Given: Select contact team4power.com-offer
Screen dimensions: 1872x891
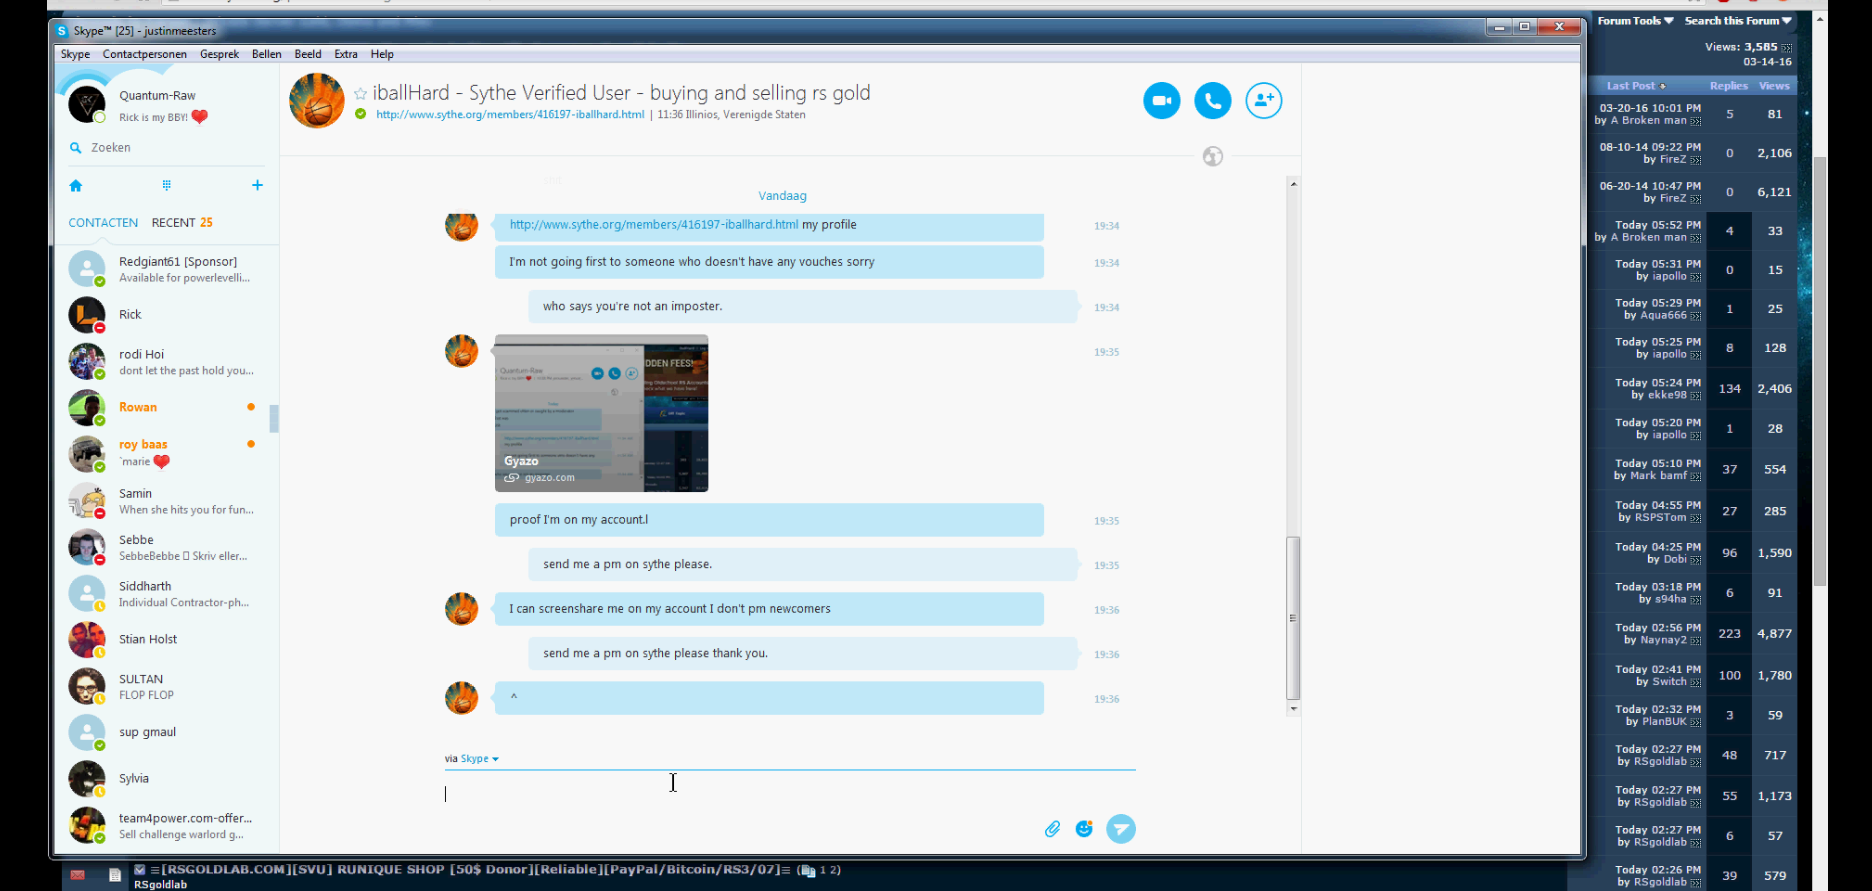Looking at the screenshot, I should pyautogui.click(x=166, y=826).
